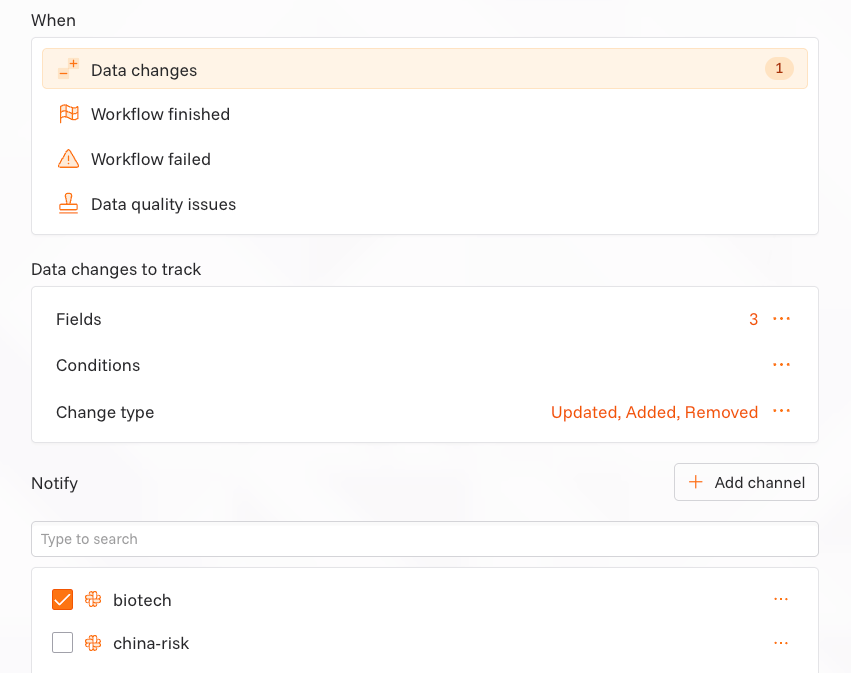The width and height of the screenshot is (851, 673).
Task: Click the Workflow finished flag icon
Action: pyautogui.click(x=68, y=114)
